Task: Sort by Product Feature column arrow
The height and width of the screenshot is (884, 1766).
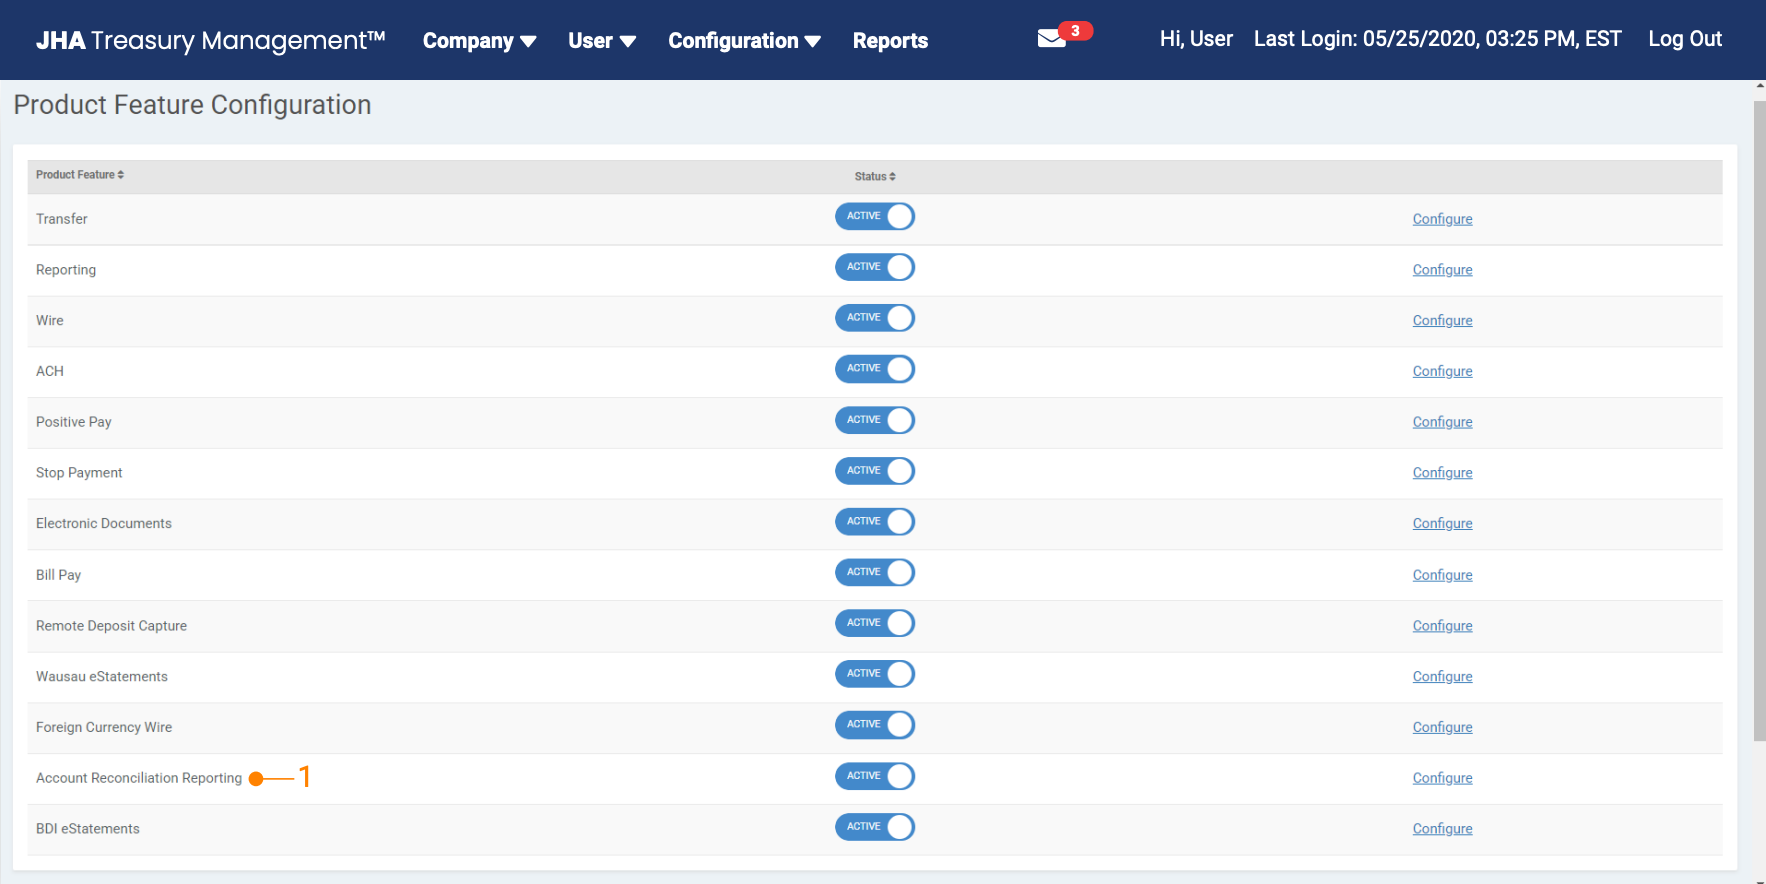Action: click(121, 175)
